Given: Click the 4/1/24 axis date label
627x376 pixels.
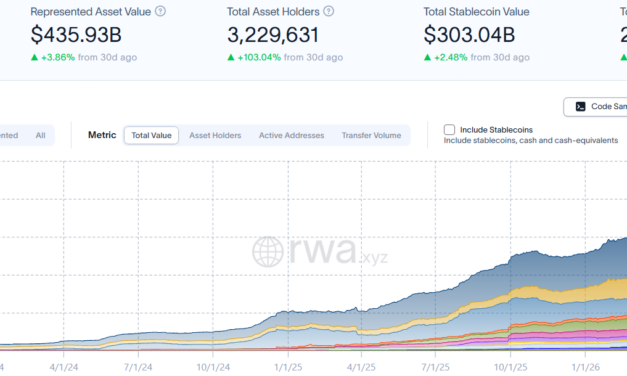Looking at the screenshot, I should click(64, 367).
